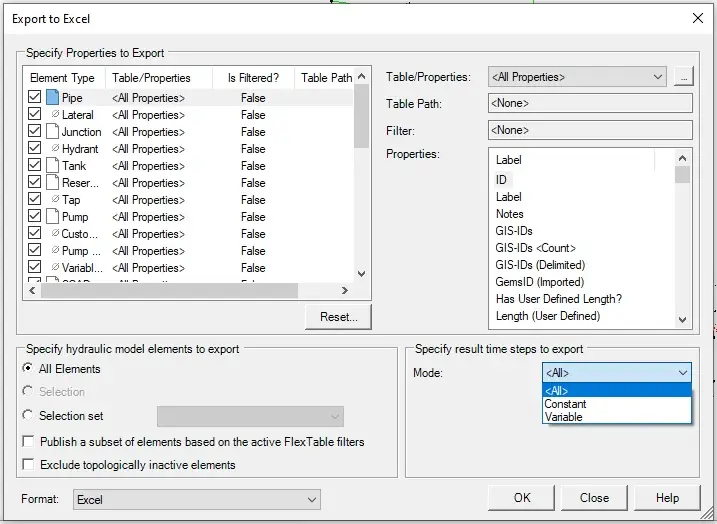Viewport: 717px width, 524px height.
Task: Enable Exclude topologically inactive elements
Action: (28, 465)
